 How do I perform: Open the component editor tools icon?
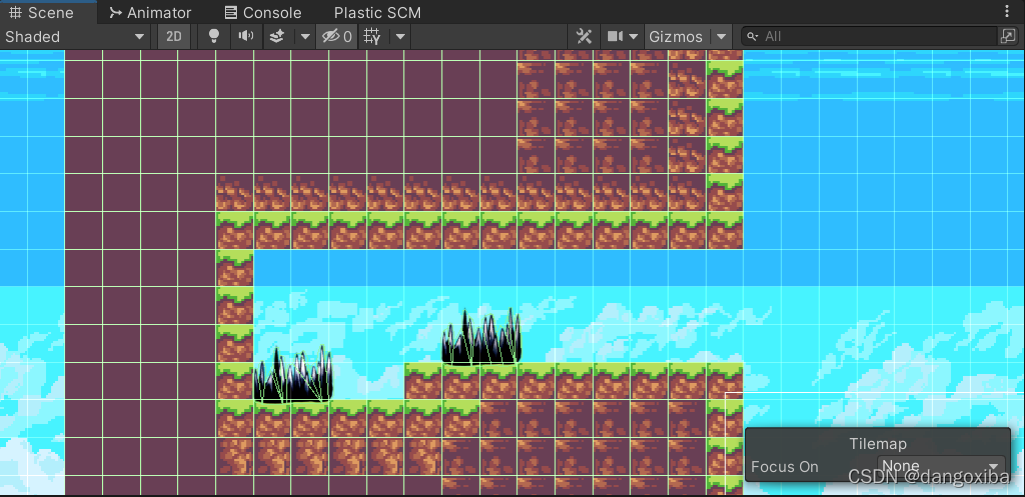pos(584,37)
